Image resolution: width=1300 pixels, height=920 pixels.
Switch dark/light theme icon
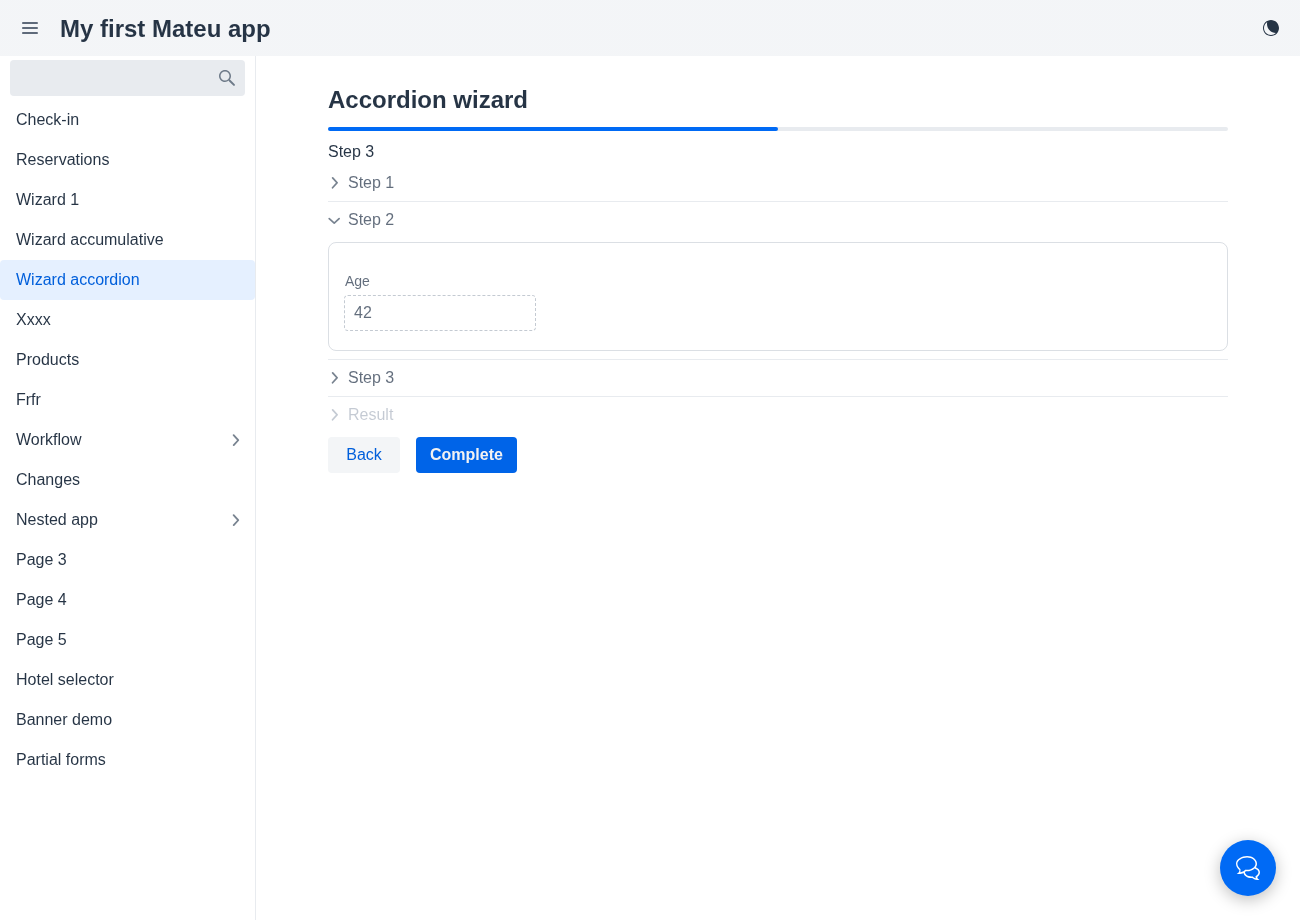tap(1271, 28)
